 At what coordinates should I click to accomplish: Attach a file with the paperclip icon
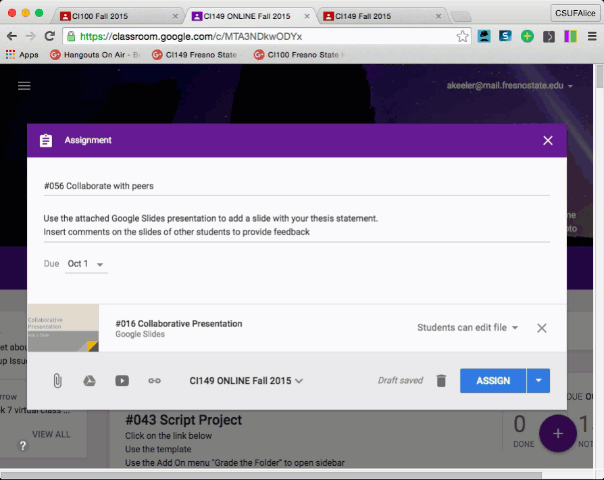58,381
